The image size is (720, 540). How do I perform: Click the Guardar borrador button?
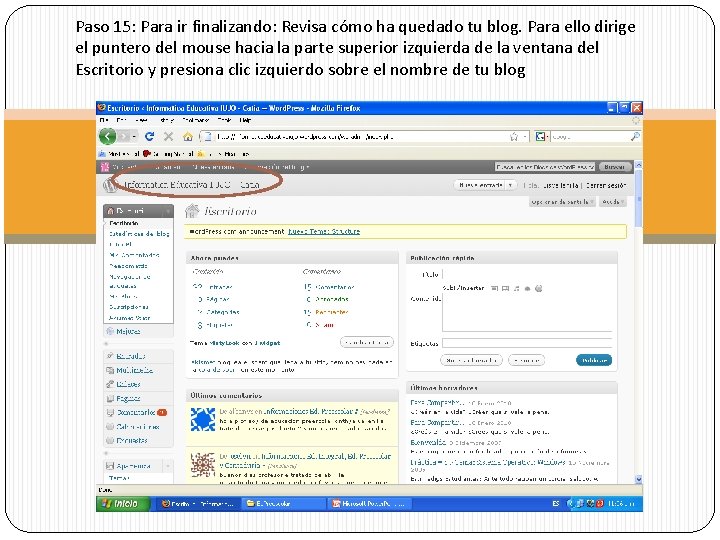tap(472, 360)
